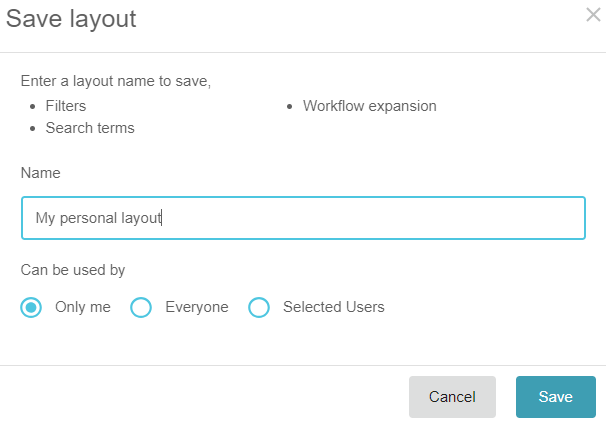Click the "Enter a layout name to save" text
The height and width of the screenshot is (424, 606).
[x=116, y=81]
